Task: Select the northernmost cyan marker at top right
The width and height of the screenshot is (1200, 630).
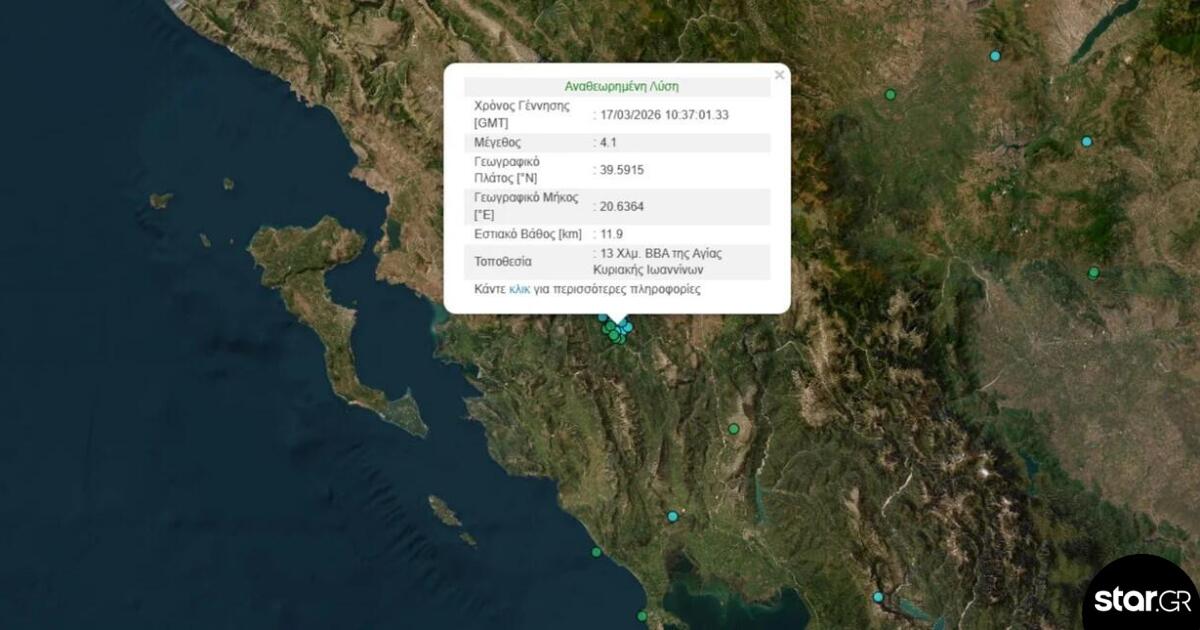Action: point(995,56)
